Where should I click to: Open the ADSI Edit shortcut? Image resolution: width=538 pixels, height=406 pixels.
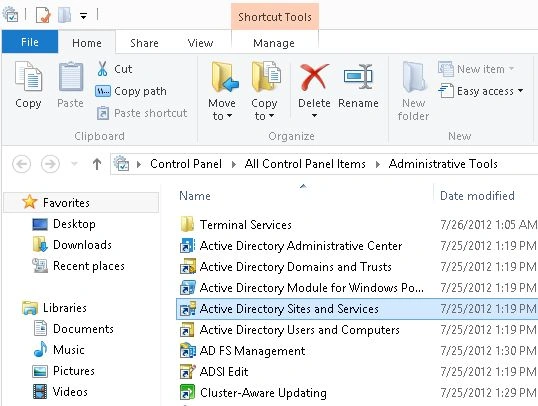coord(224,372)
